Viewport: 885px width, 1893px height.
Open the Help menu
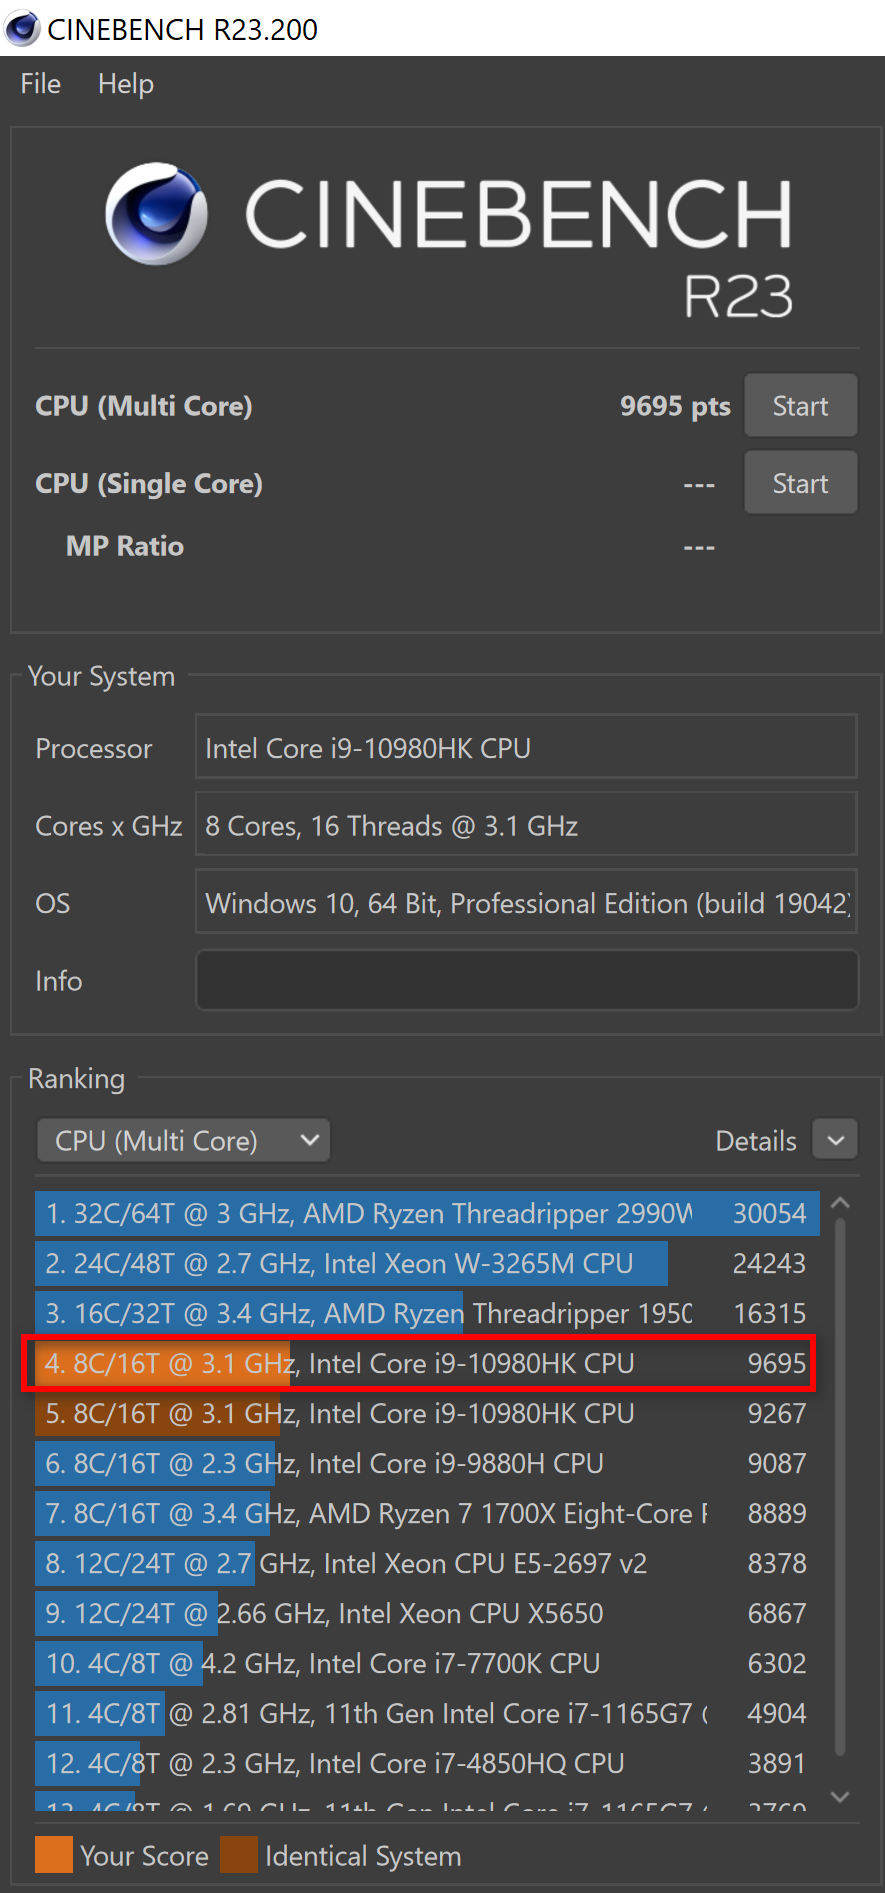[126, 84]
